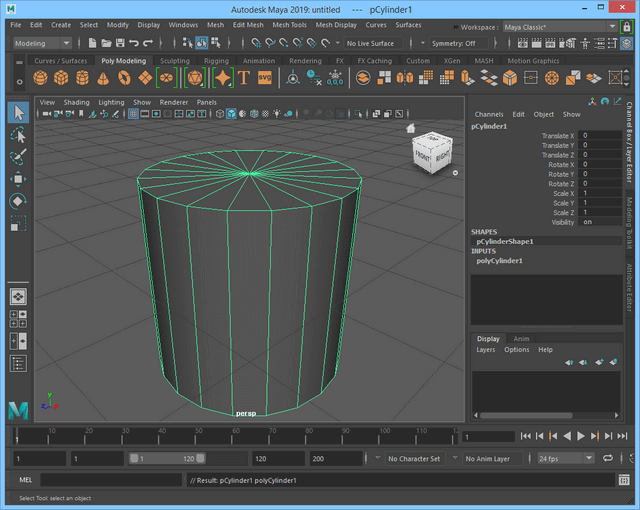The image size is (640, 510).
Task: Click the SVG tool shelf icon
Action: point(265,78)
